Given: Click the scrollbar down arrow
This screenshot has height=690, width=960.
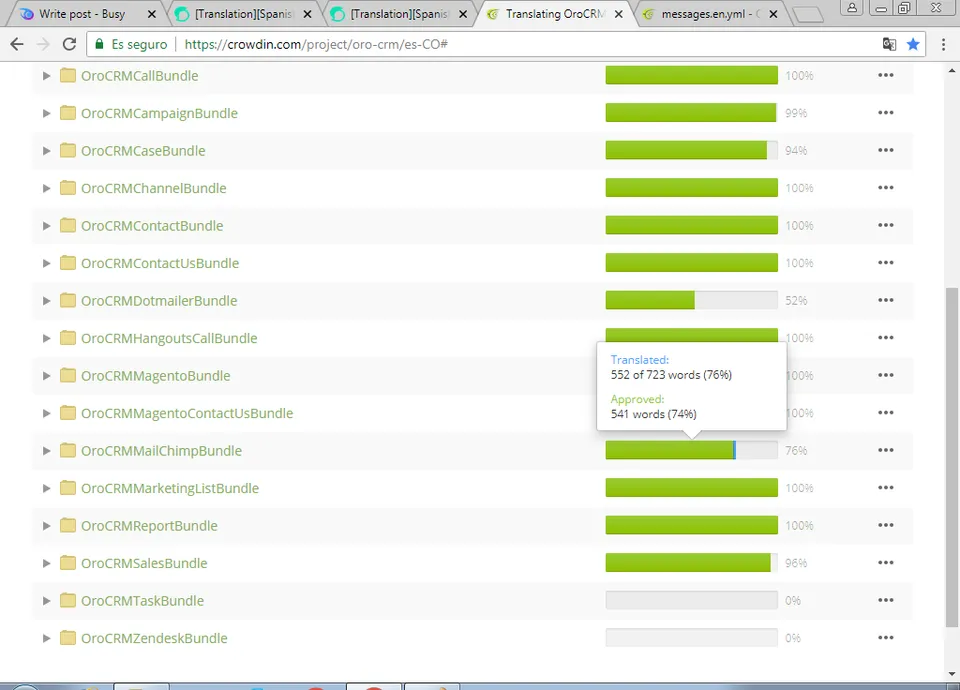Looking at the screenshot, I should [x=951, y=673].
